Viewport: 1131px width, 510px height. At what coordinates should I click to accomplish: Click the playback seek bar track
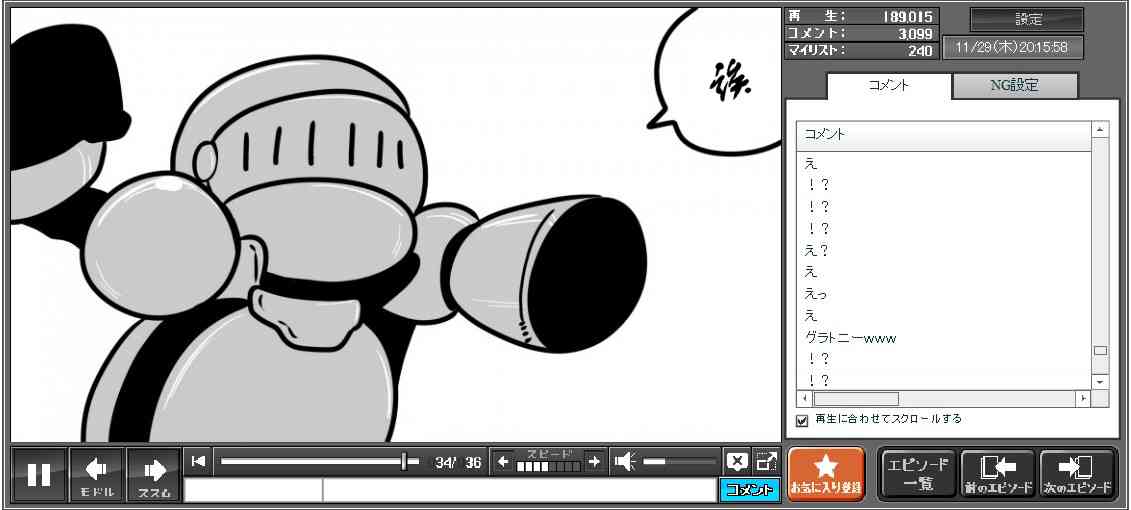click(x=310, y=461)
